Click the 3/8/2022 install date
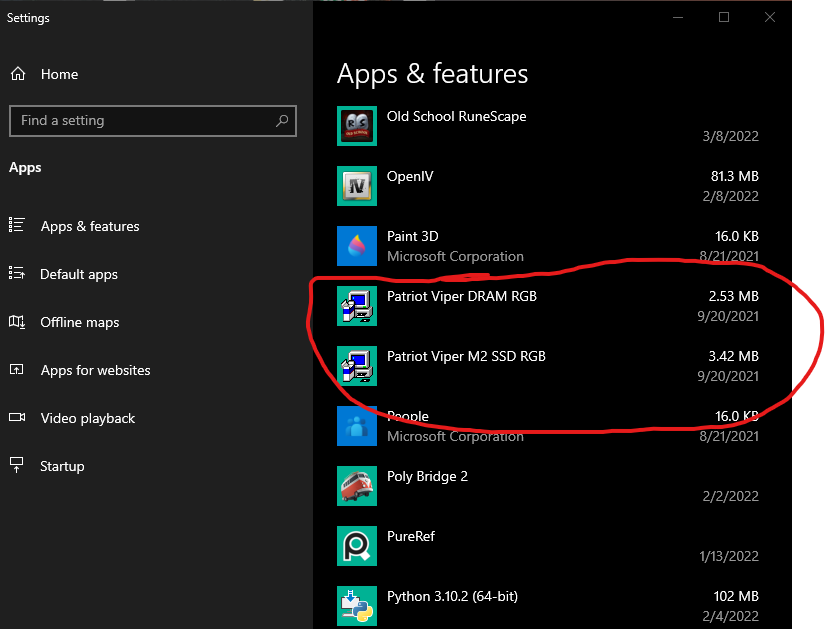This screenshot has width=825, height=629. click(731, 136)
